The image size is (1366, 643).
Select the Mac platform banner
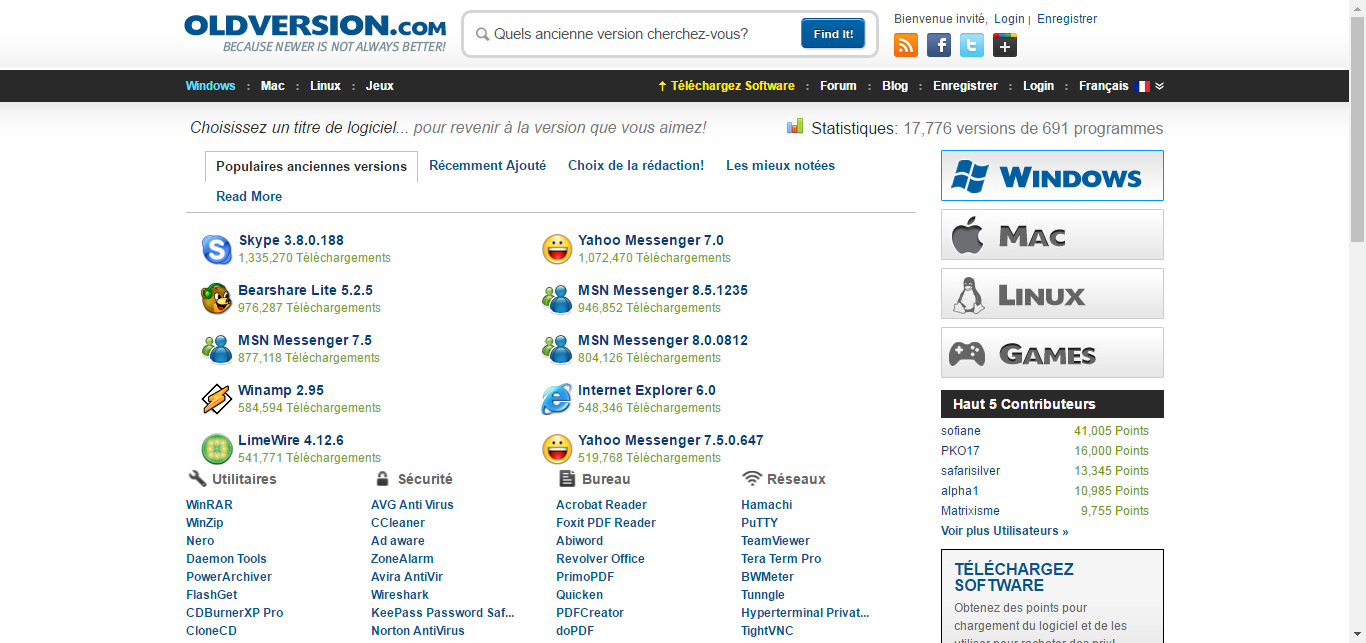point(1052,234)
